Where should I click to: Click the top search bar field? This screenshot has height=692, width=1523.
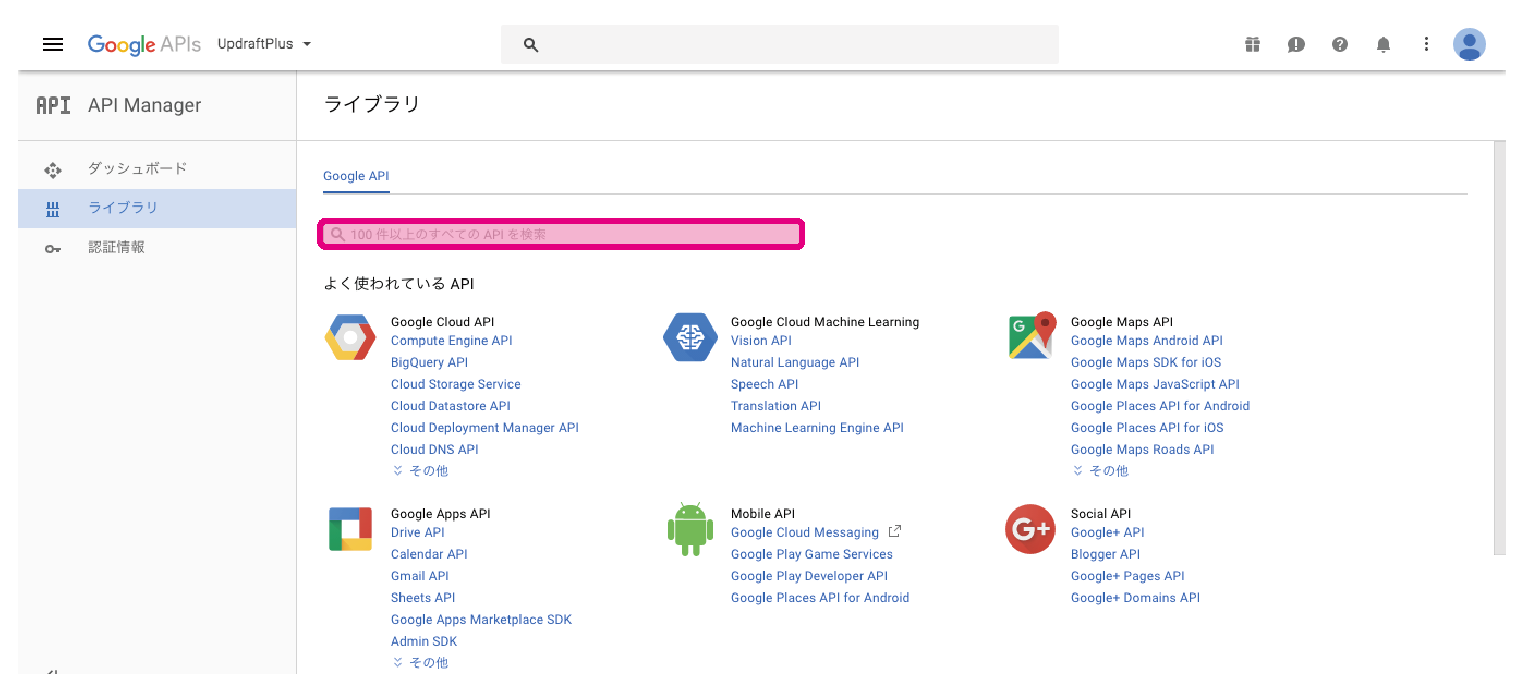[x=780, y=45]
